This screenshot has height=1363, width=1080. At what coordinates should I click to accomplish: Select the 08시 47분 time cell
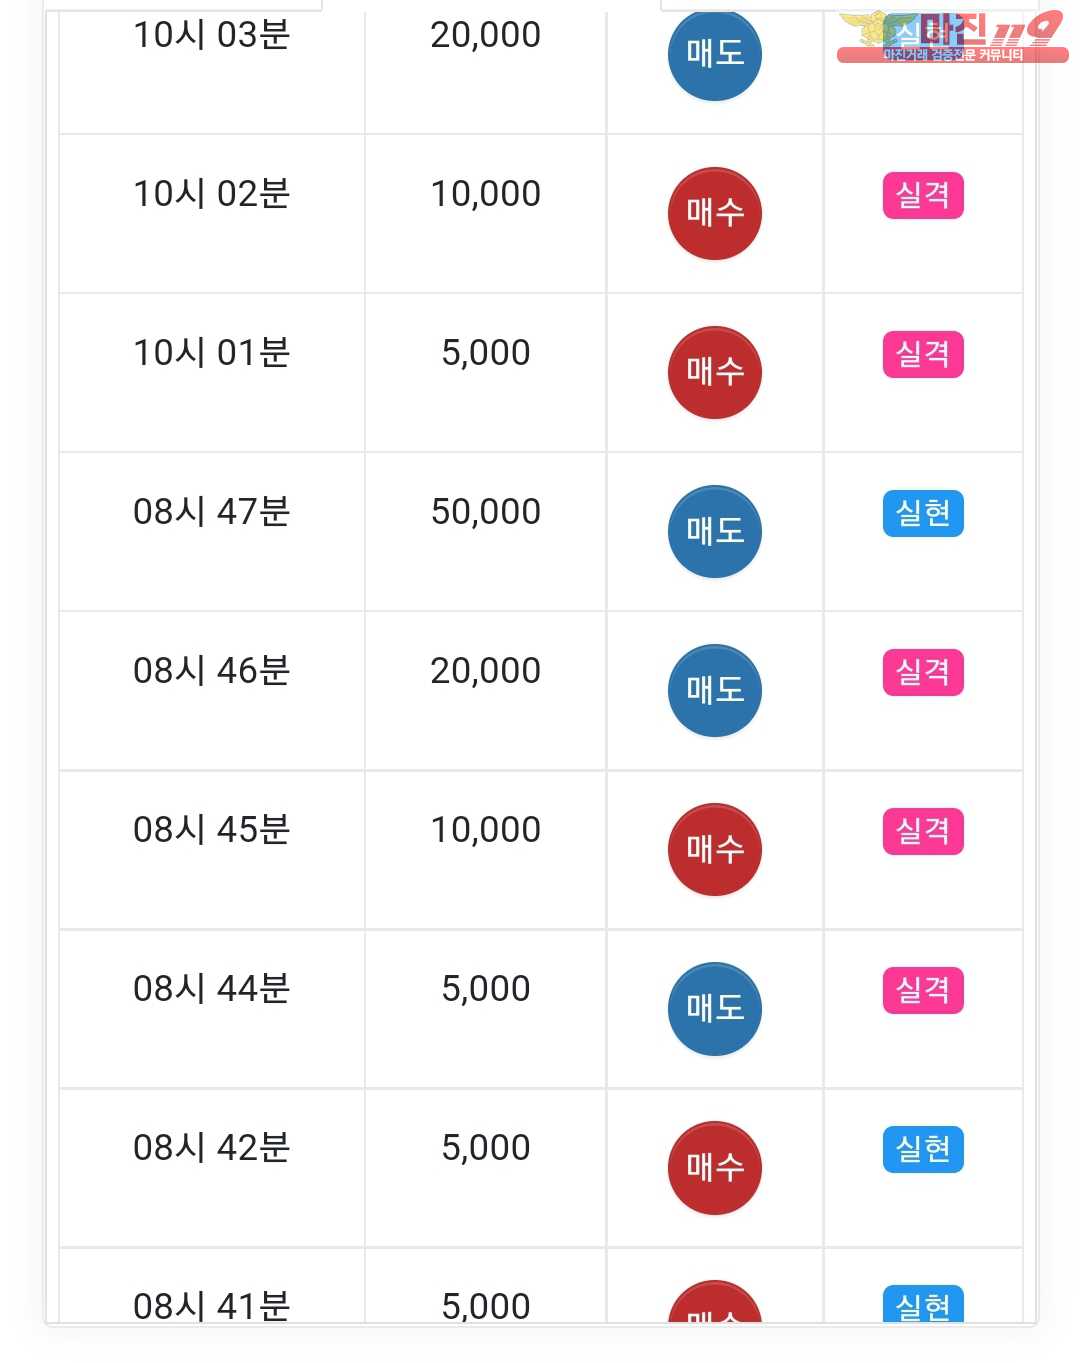(212, 531)
